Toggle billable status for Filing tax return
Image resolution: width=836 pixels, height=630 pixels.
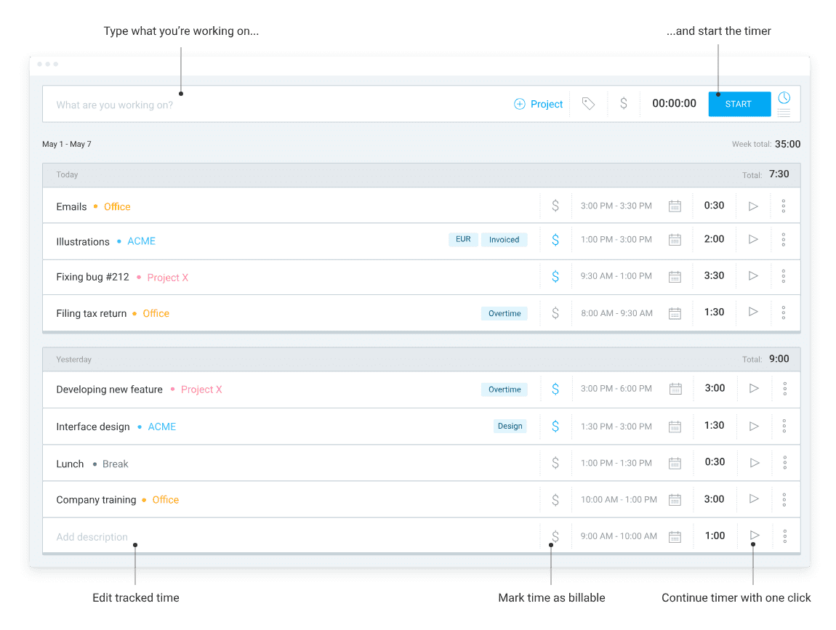click(555, 312)
